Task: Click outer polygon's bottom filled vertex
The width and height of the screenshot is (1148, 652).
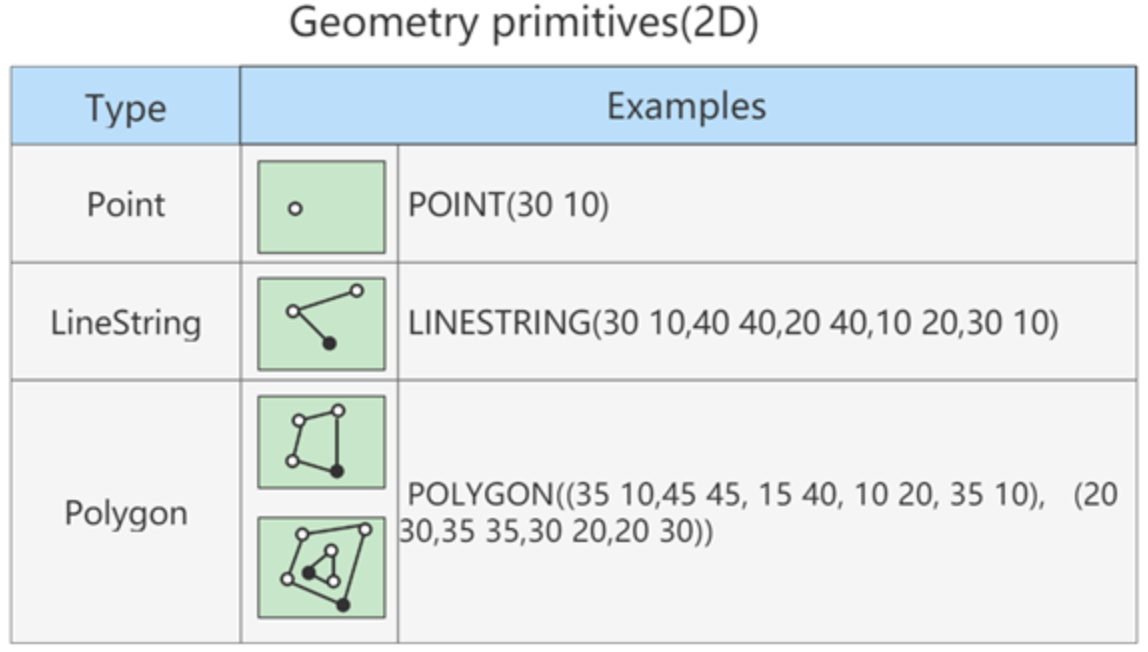Action: pyautogui.click(x=343, y=605)
